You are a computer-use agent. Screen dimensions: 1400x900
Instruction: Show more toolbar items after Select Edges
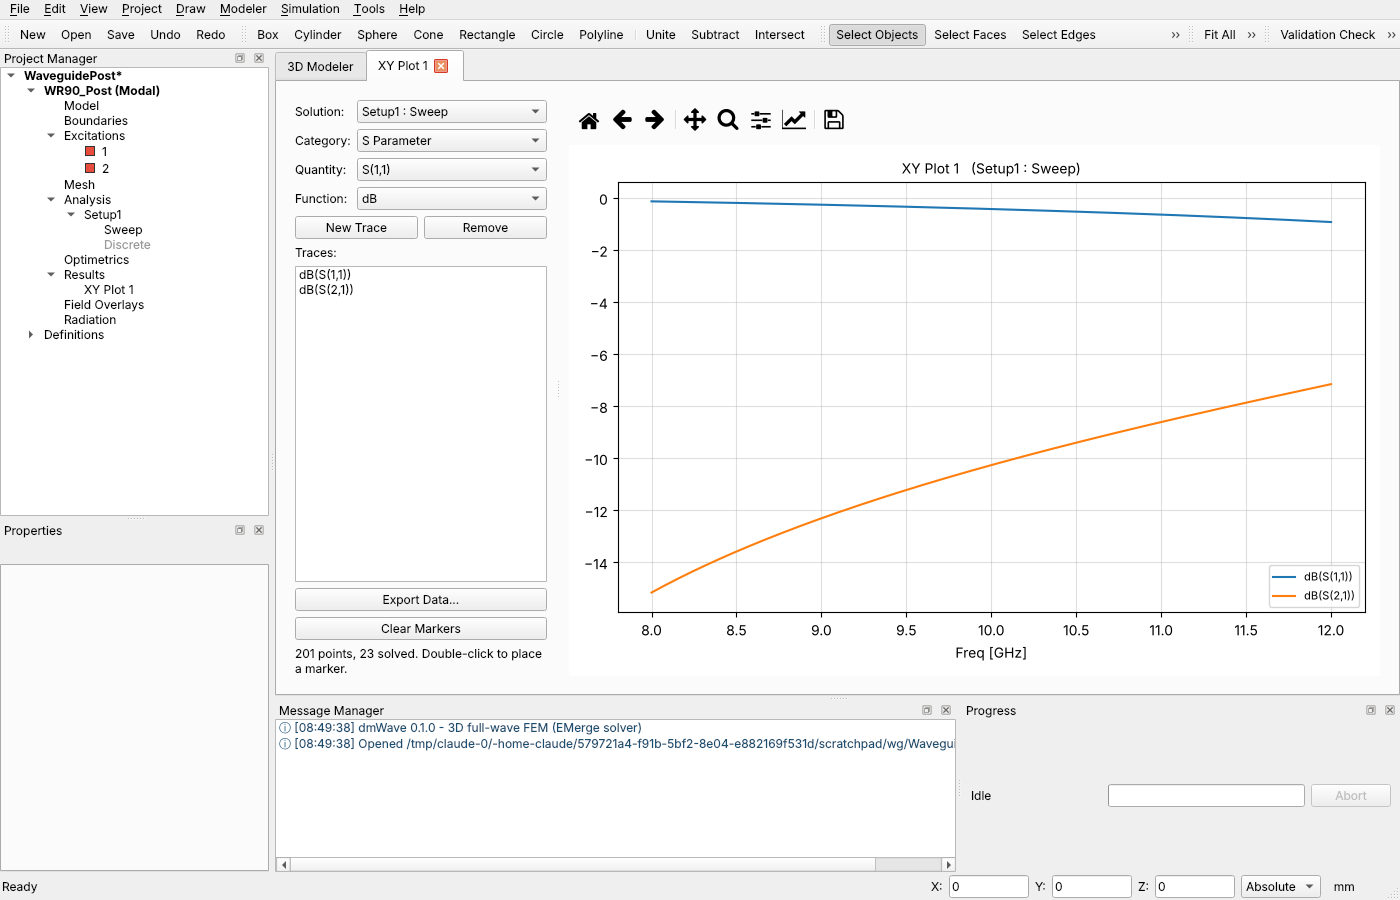pos(1176,35)
